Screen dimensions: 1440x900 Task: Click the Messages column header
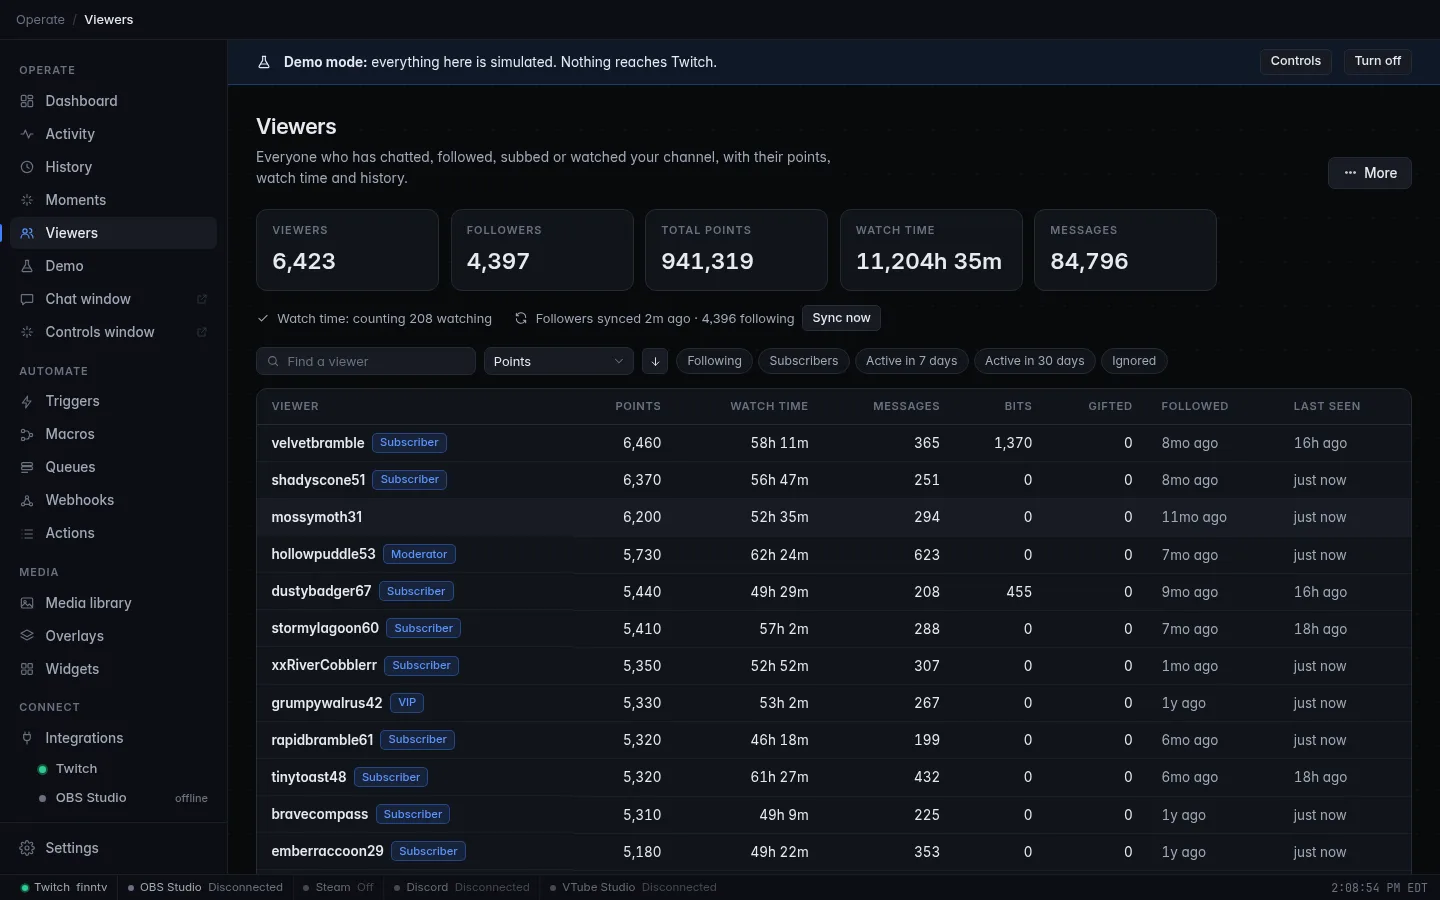(906, 406)
